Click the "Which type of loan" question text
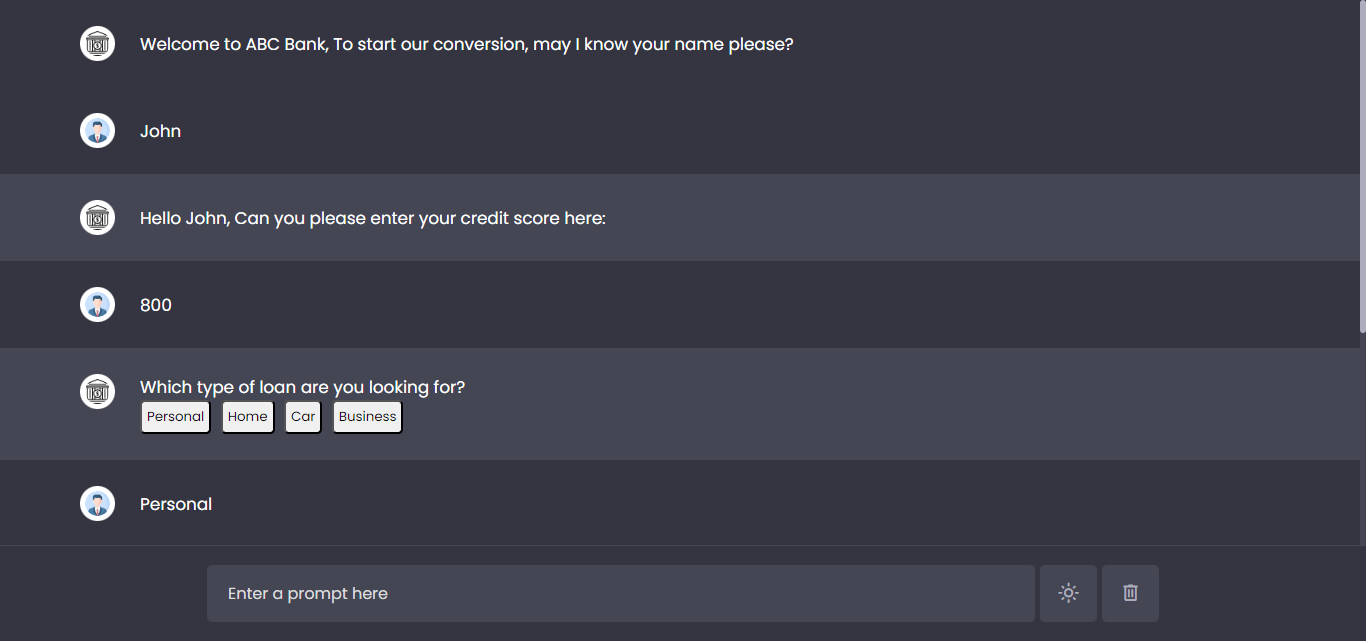 tap(302, 387)
